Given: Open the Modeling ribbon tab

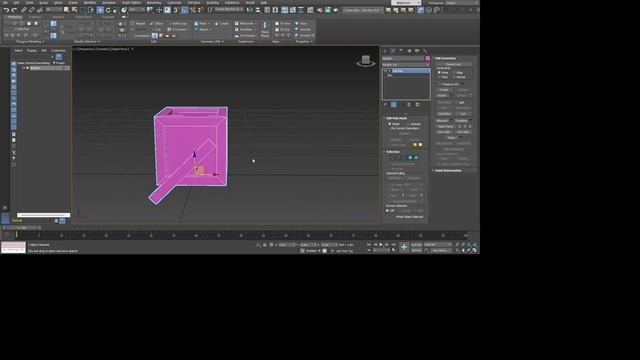Looking at the screenshot, I should point(14,17).
